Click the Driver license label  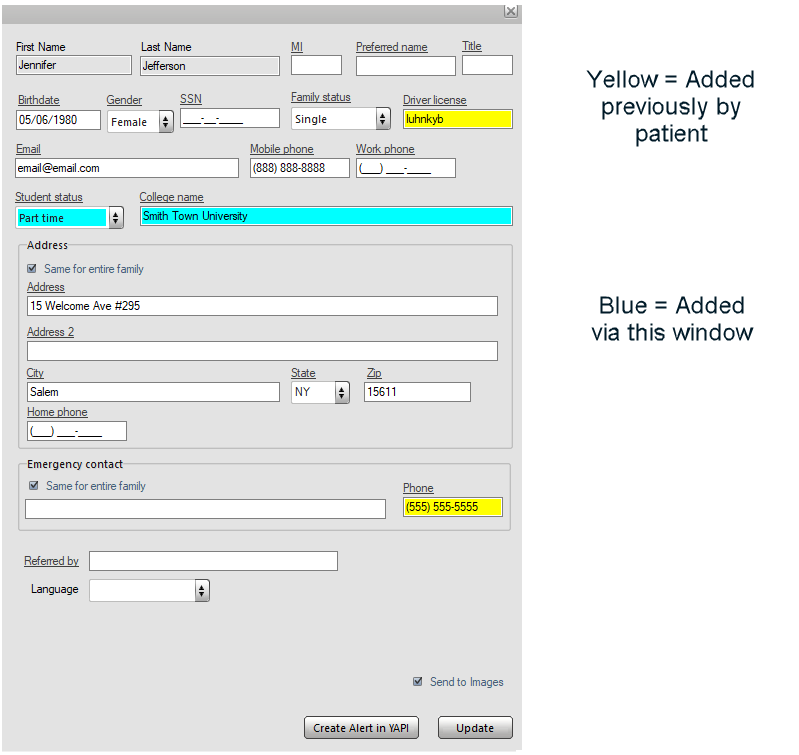pyautogui.click(x=435, y=100)
